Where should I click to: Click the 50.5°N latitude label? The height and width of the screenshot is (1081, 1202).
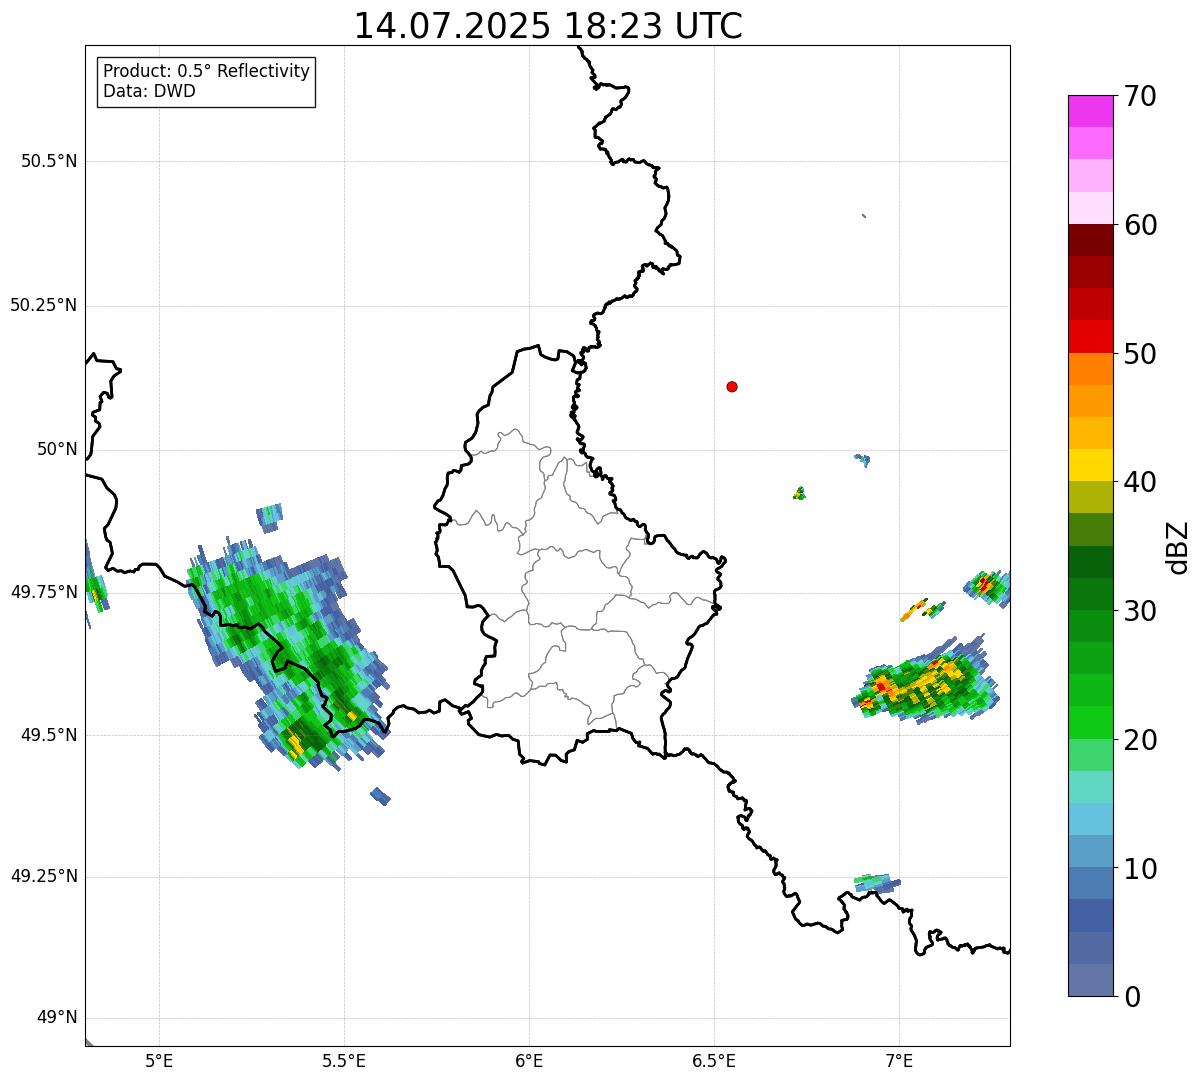(49, 161)
